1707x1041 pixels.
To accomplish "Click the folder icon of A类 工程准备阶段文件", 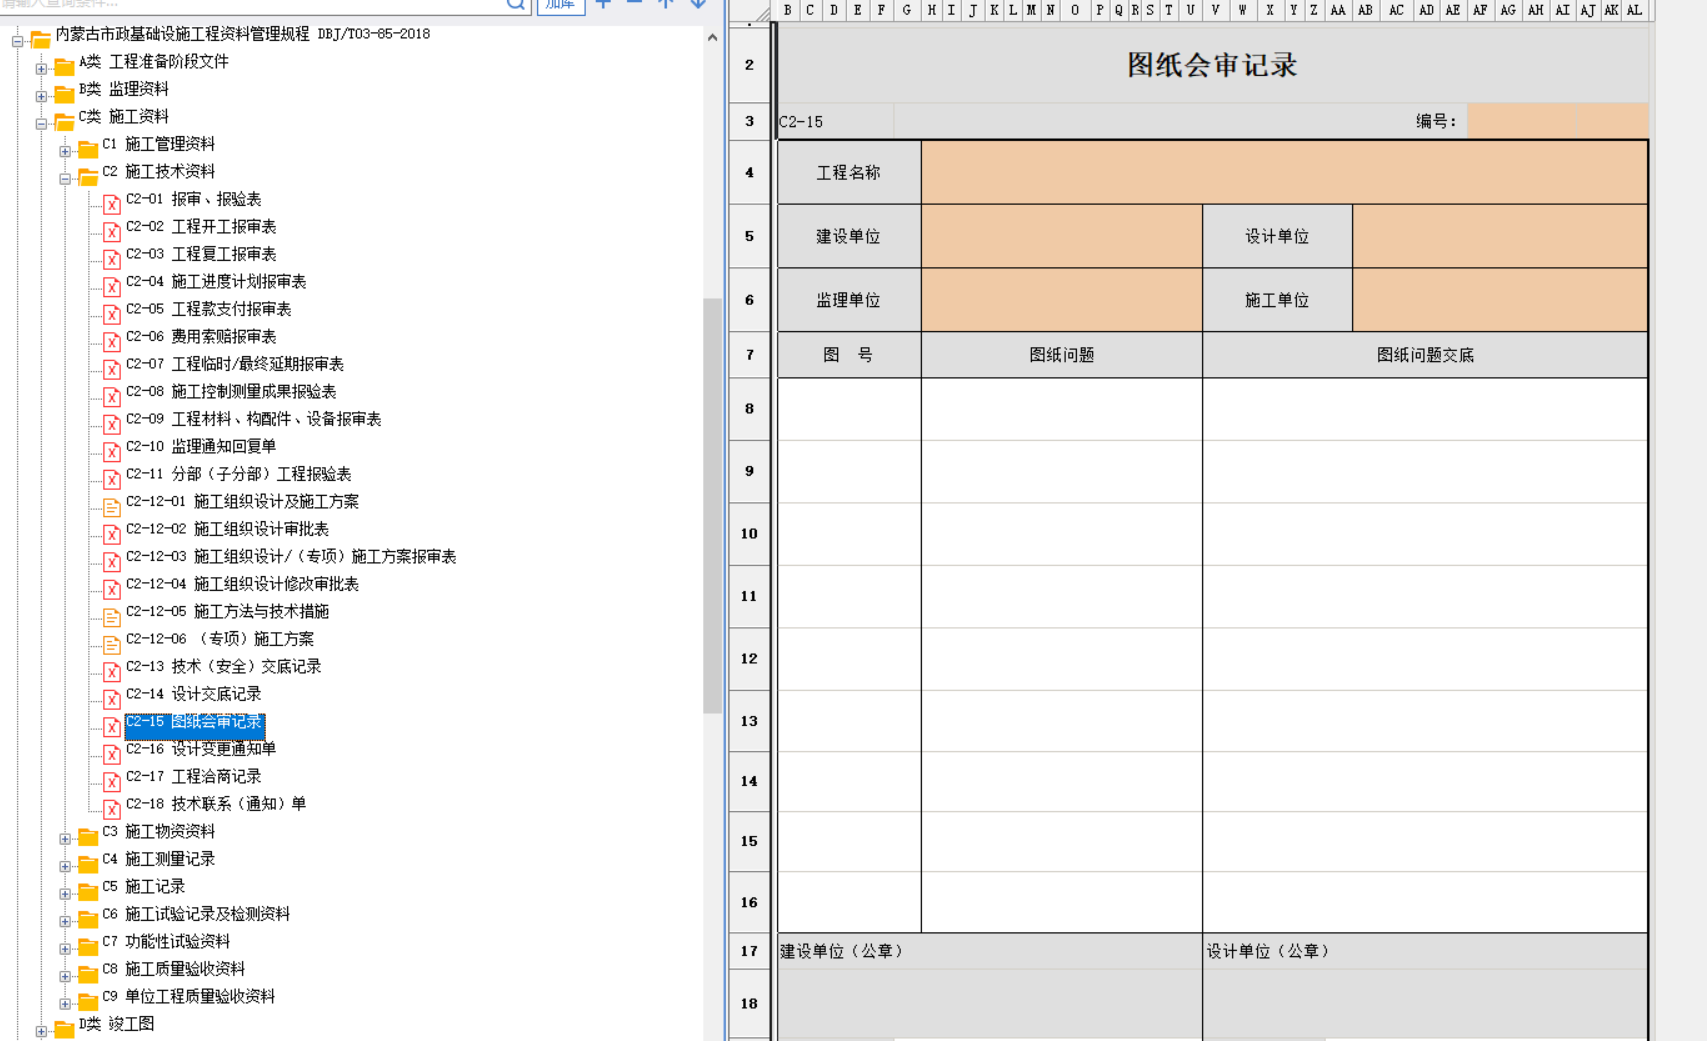I will click(64, 66).
